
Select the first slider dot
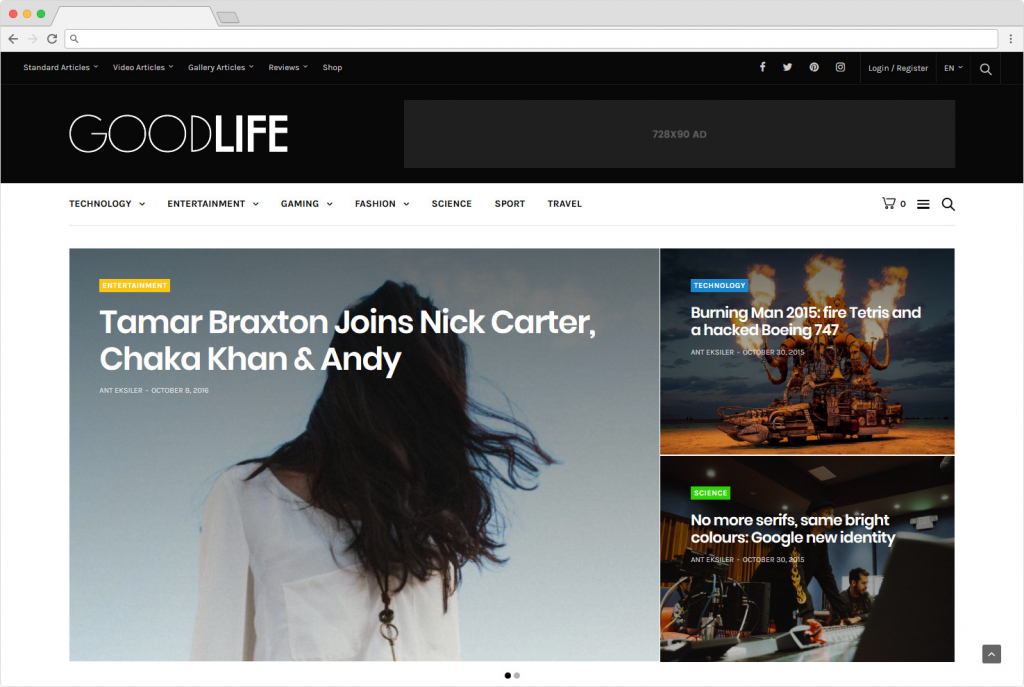coord(508,676)
